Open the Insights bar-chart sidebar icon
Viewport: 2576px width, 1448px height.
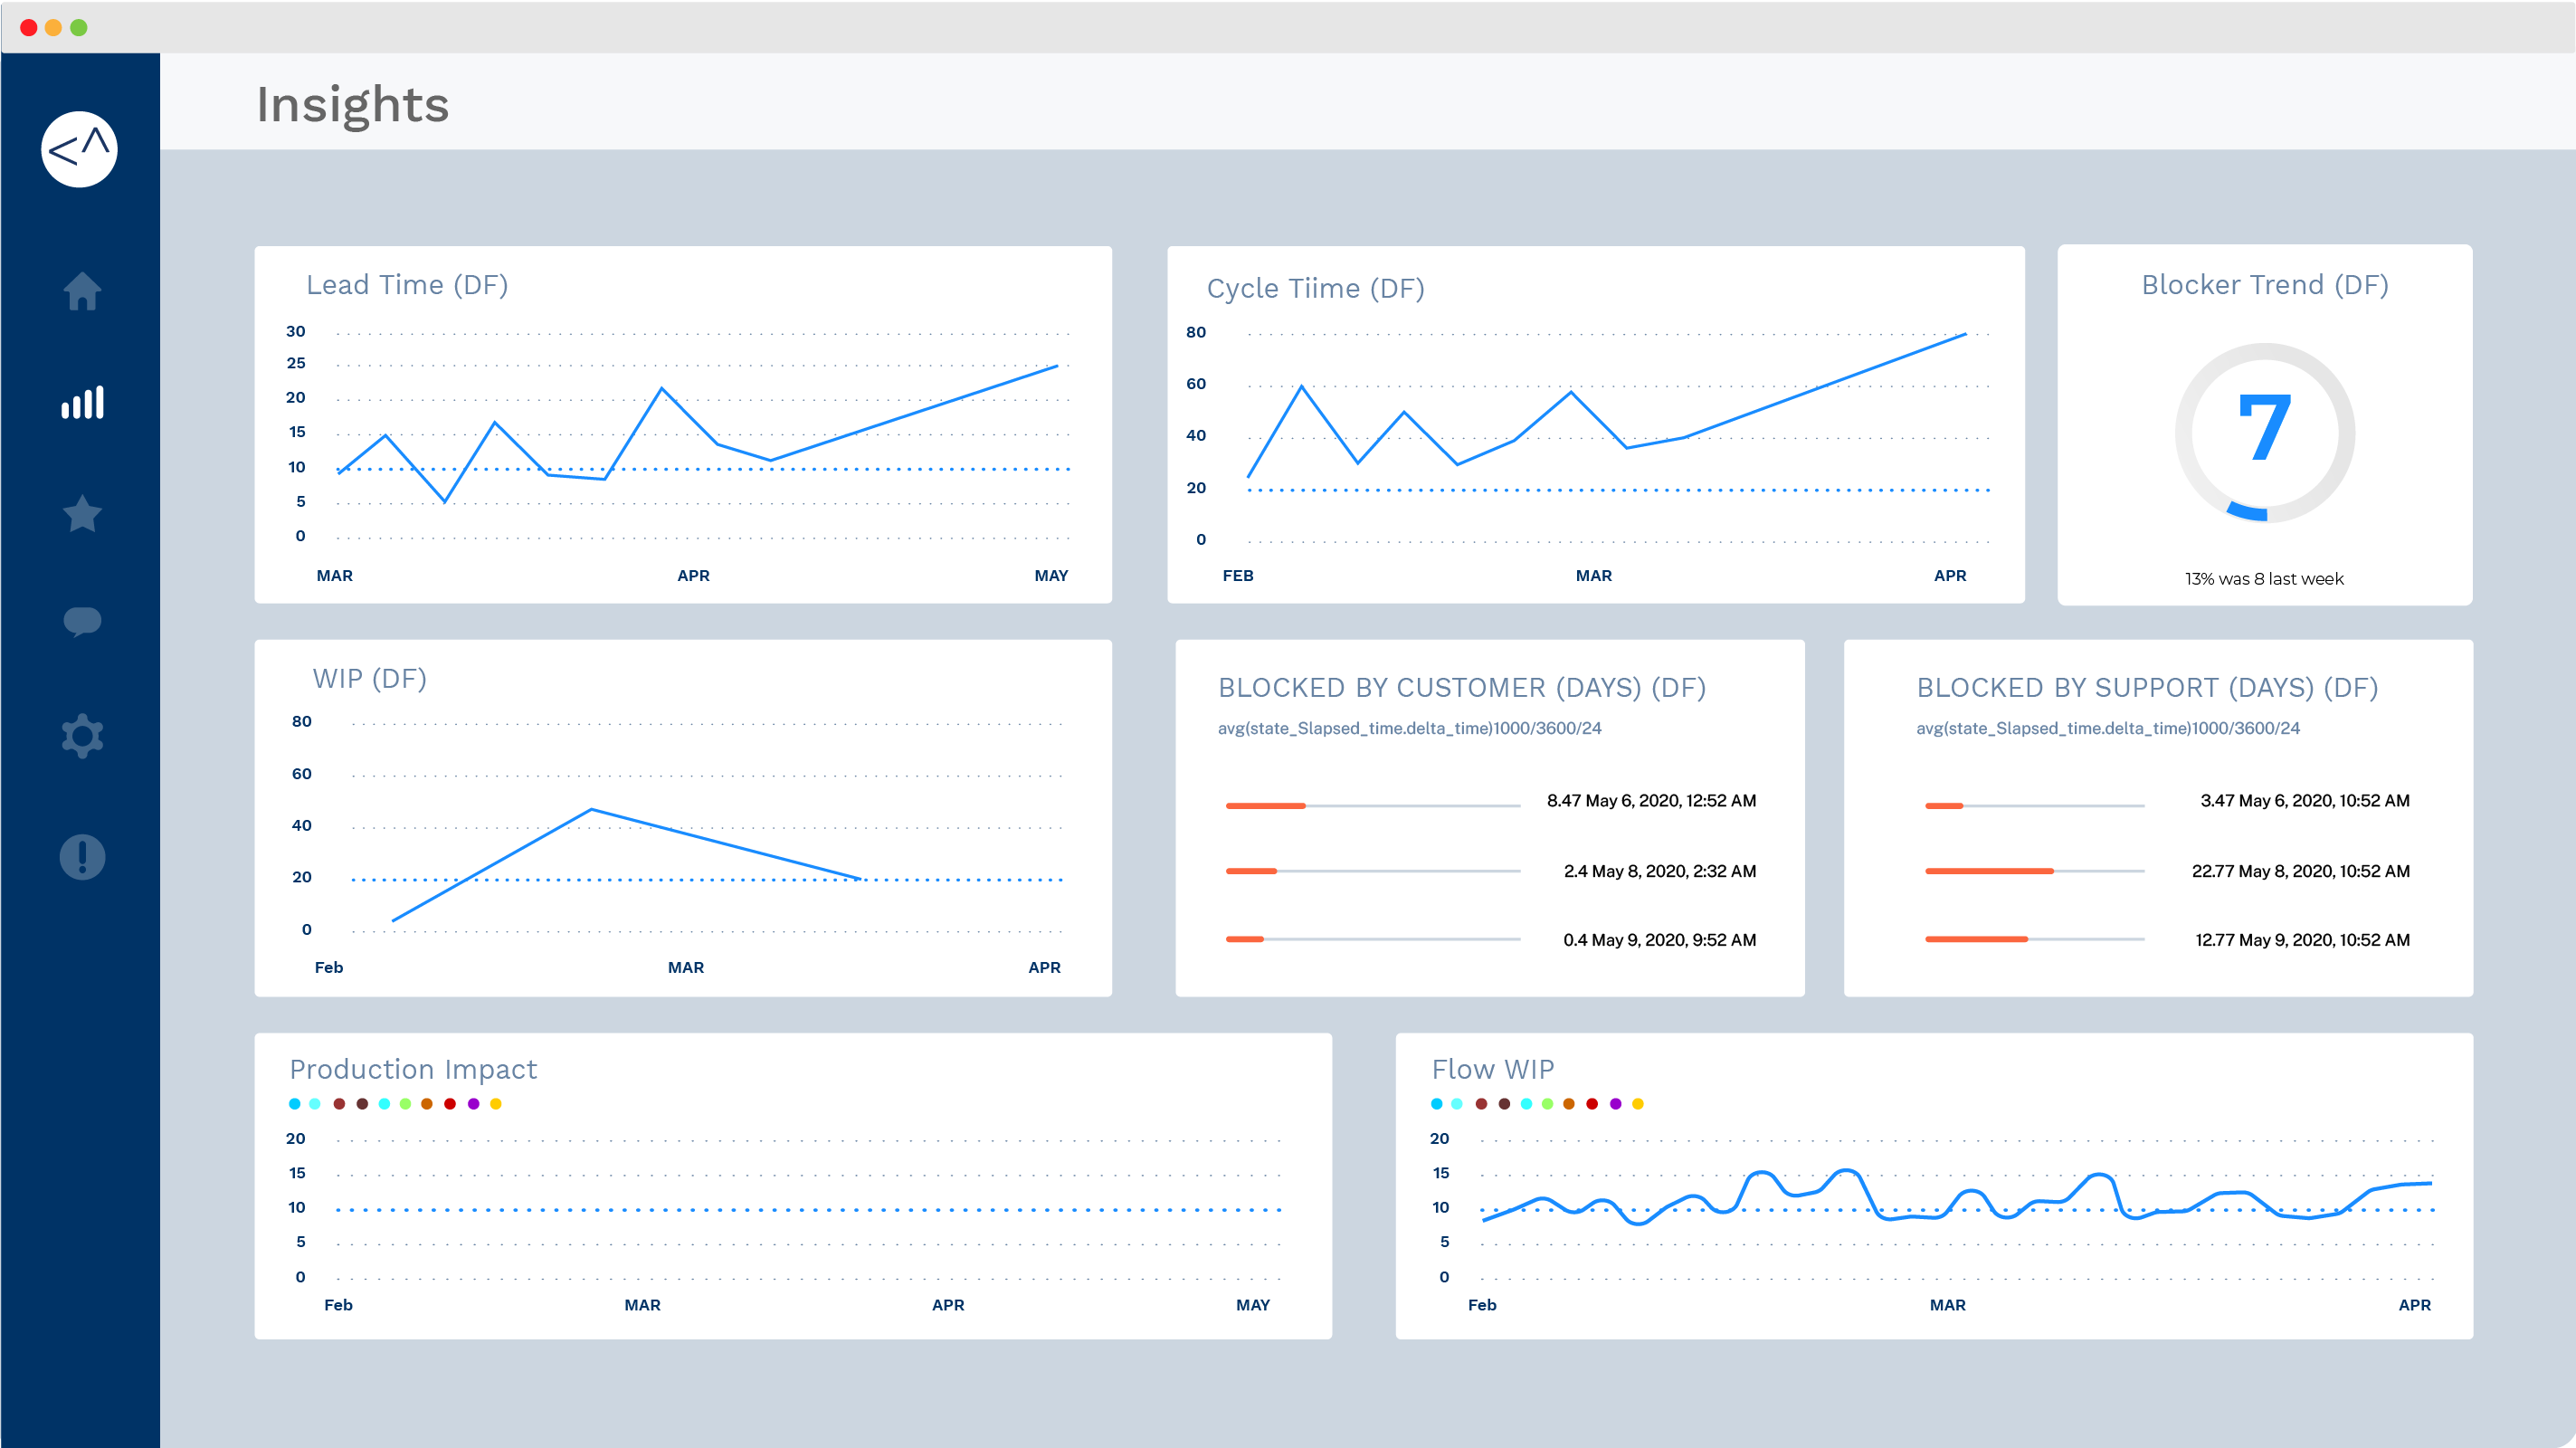[82, 402]
